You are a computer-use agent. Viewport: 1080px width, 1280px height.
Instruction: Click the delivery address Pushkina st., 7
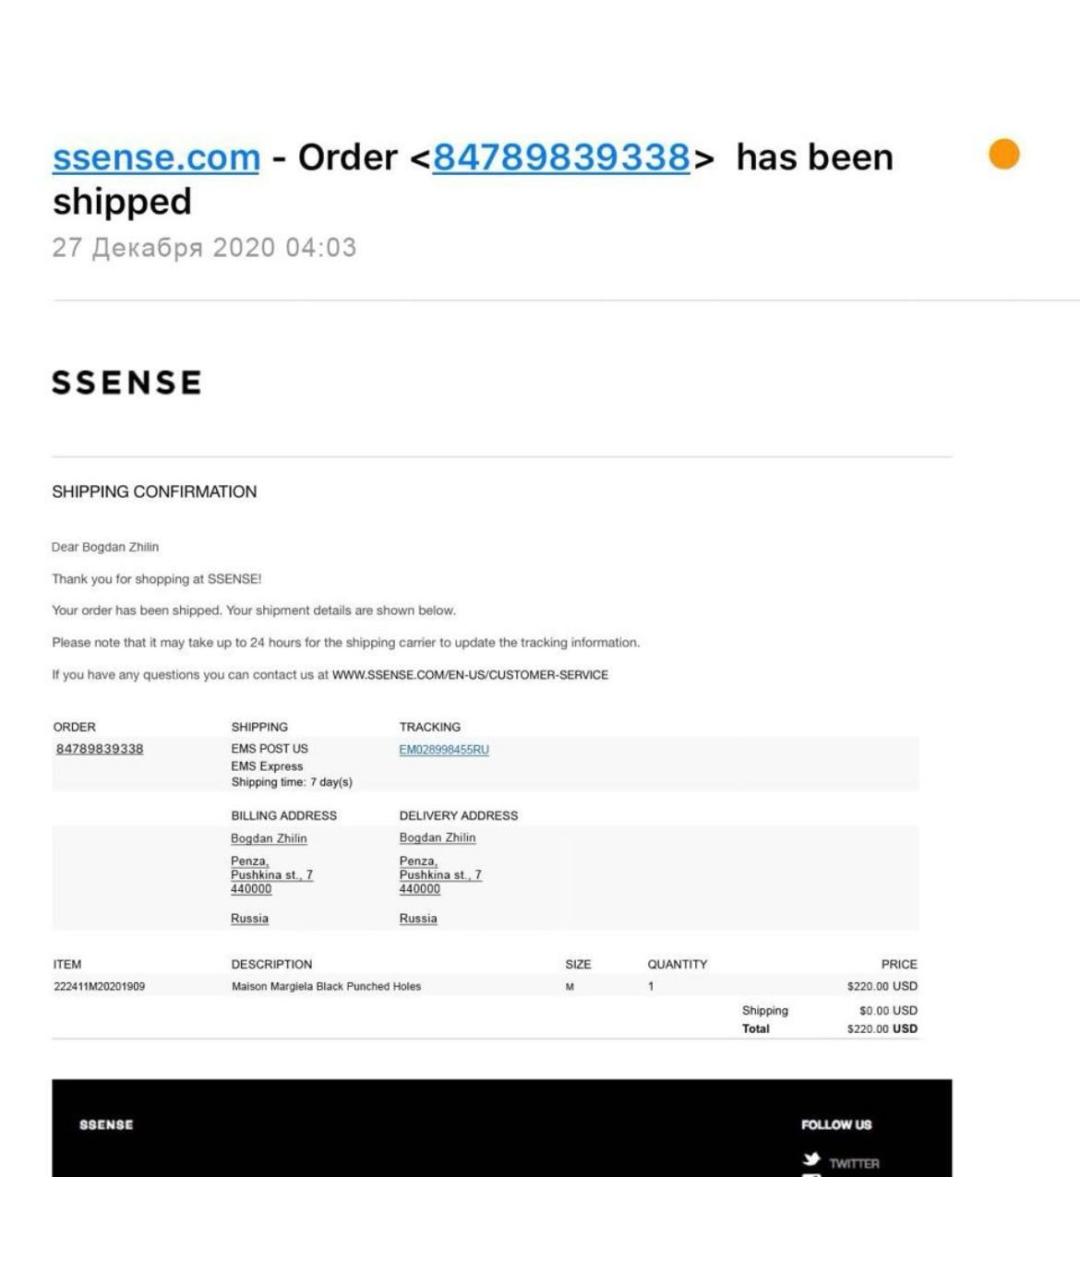tap(440, 875)
